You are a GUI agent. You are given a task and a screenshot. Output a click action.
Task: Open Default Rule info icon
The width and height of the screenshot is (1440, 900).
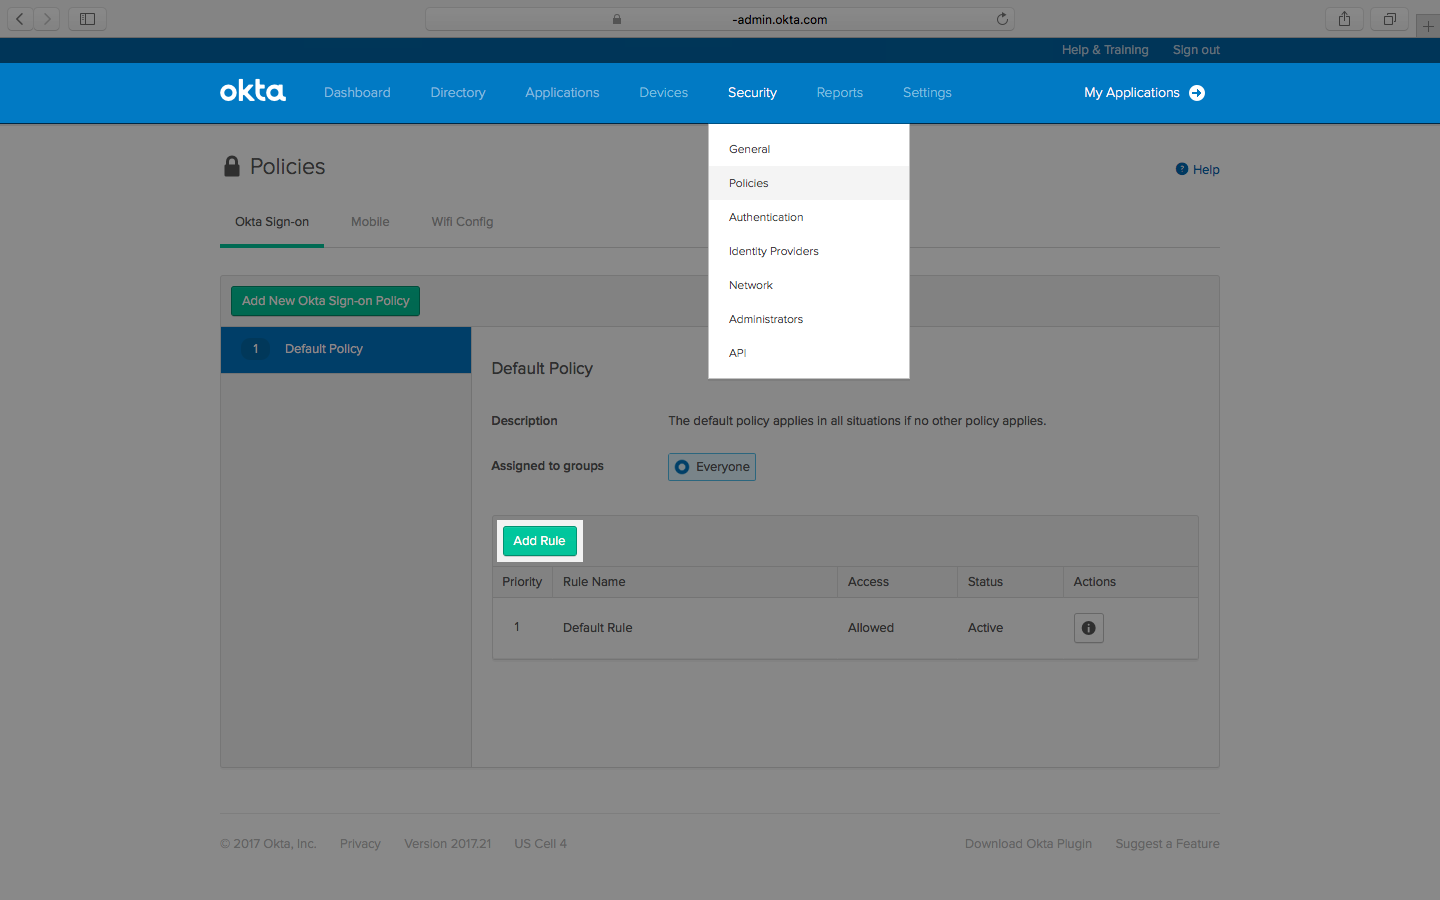point(1088,628)
